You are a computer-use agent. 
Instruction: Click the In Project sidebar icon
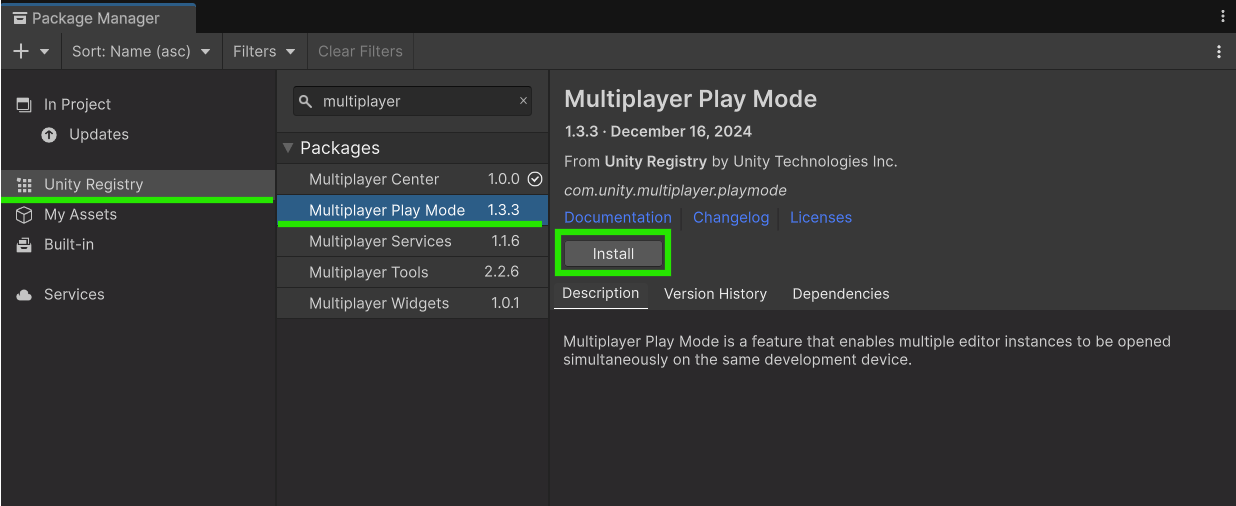coord(24,104)
